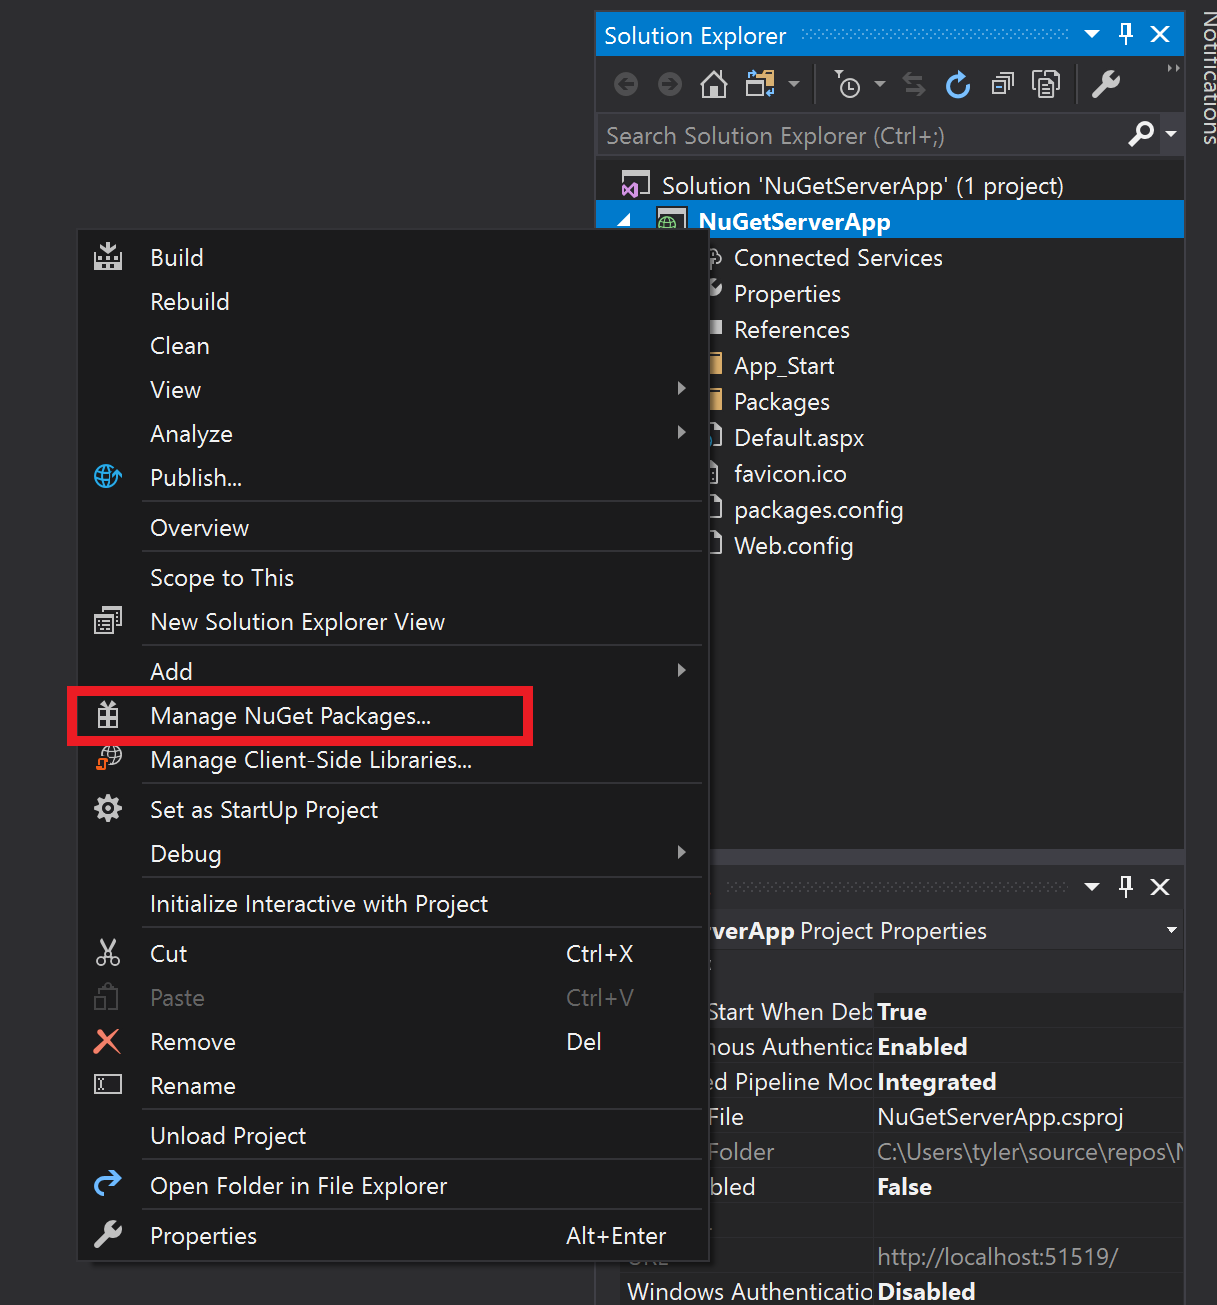Open the search options dropdown
1217x1305 pixels.
pyautogui.click(x=1171, y=134)
